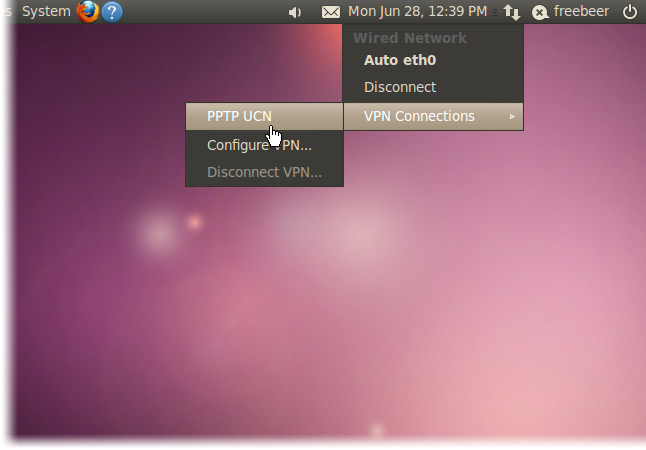This screenshot has width=646, height=450.
Task: Open the chat status bubble icon
Action: (x=540, y=12)
